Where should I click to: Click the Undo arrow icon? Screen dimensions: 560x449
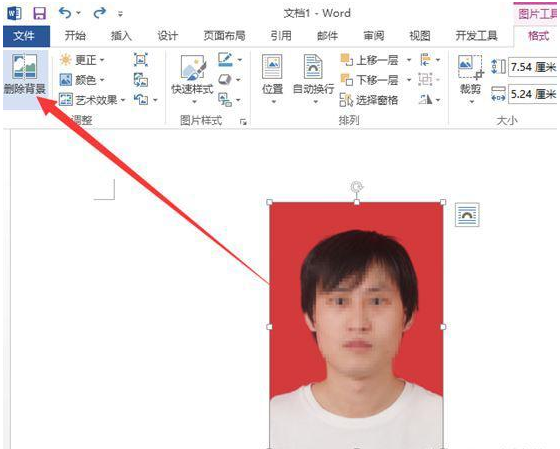(65, 14)
